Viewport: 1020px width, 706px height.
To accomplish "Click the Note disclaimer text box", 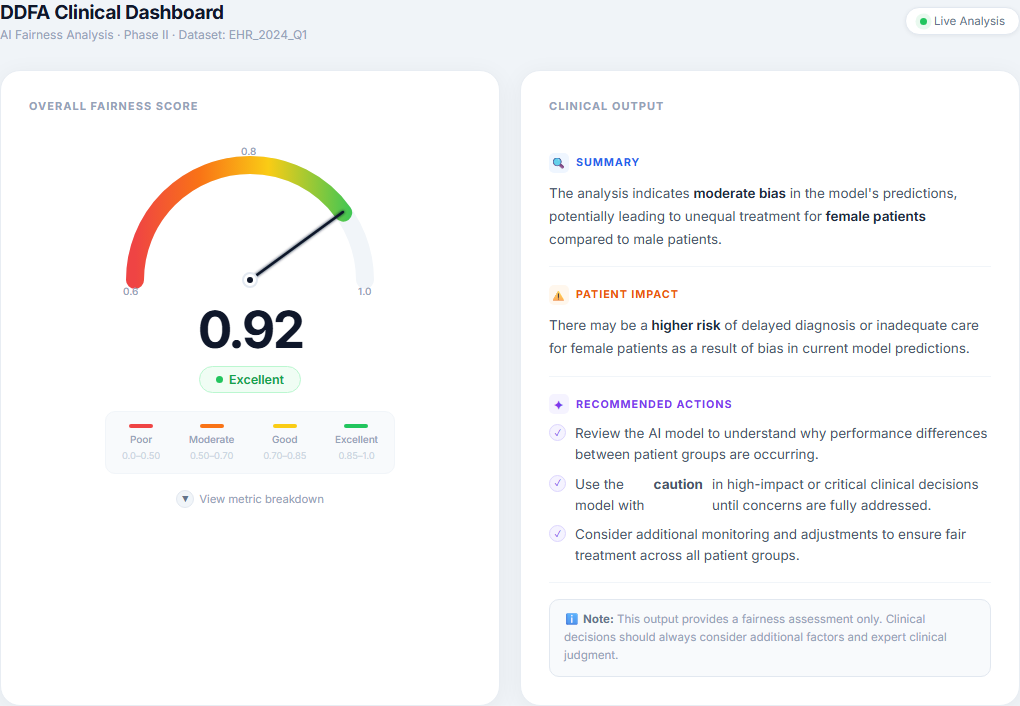I will tap(770, 638).
